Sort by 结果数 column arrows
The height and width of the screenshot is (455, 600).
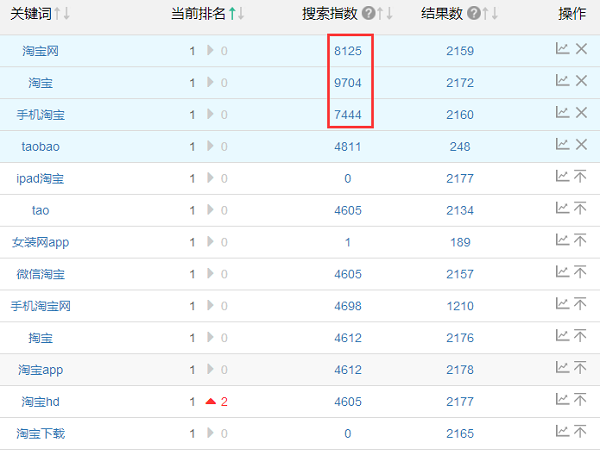click(x=490, y=14)
